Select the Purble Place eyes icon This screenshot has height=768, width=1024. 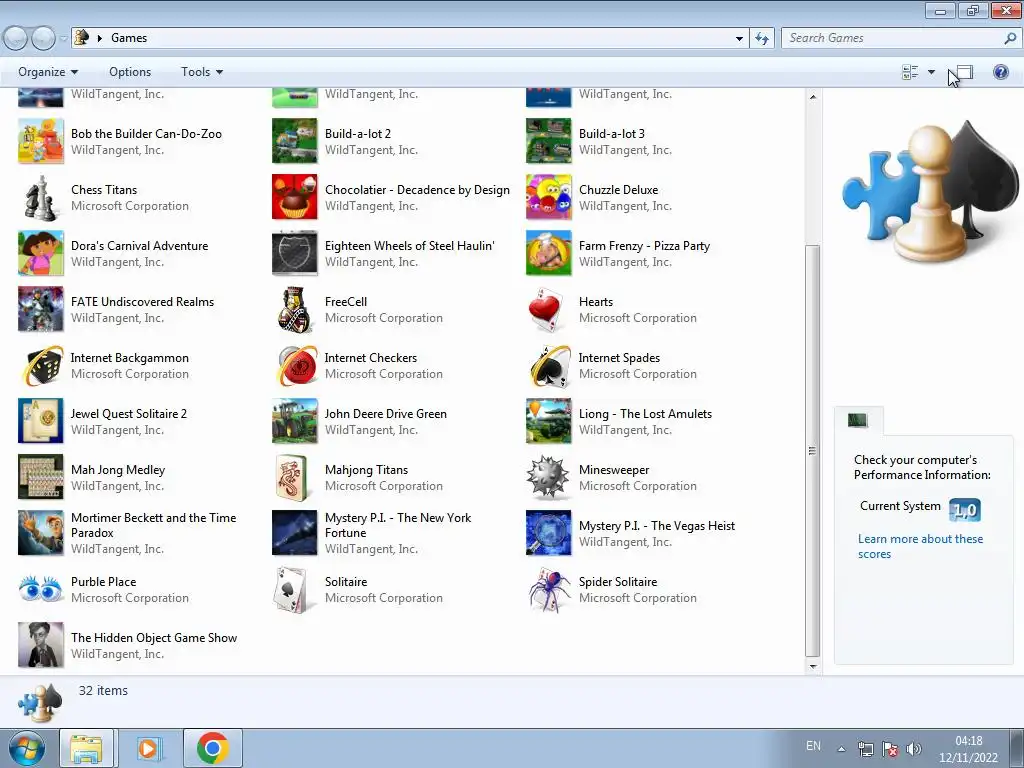click(40, 590)
